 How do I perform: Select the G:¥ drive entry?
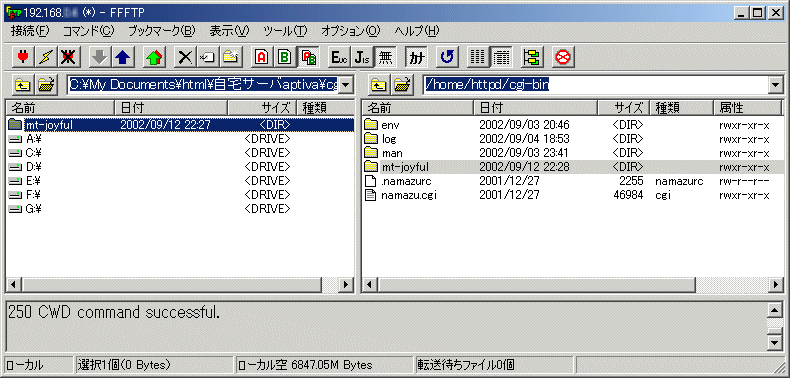(25, 208)
